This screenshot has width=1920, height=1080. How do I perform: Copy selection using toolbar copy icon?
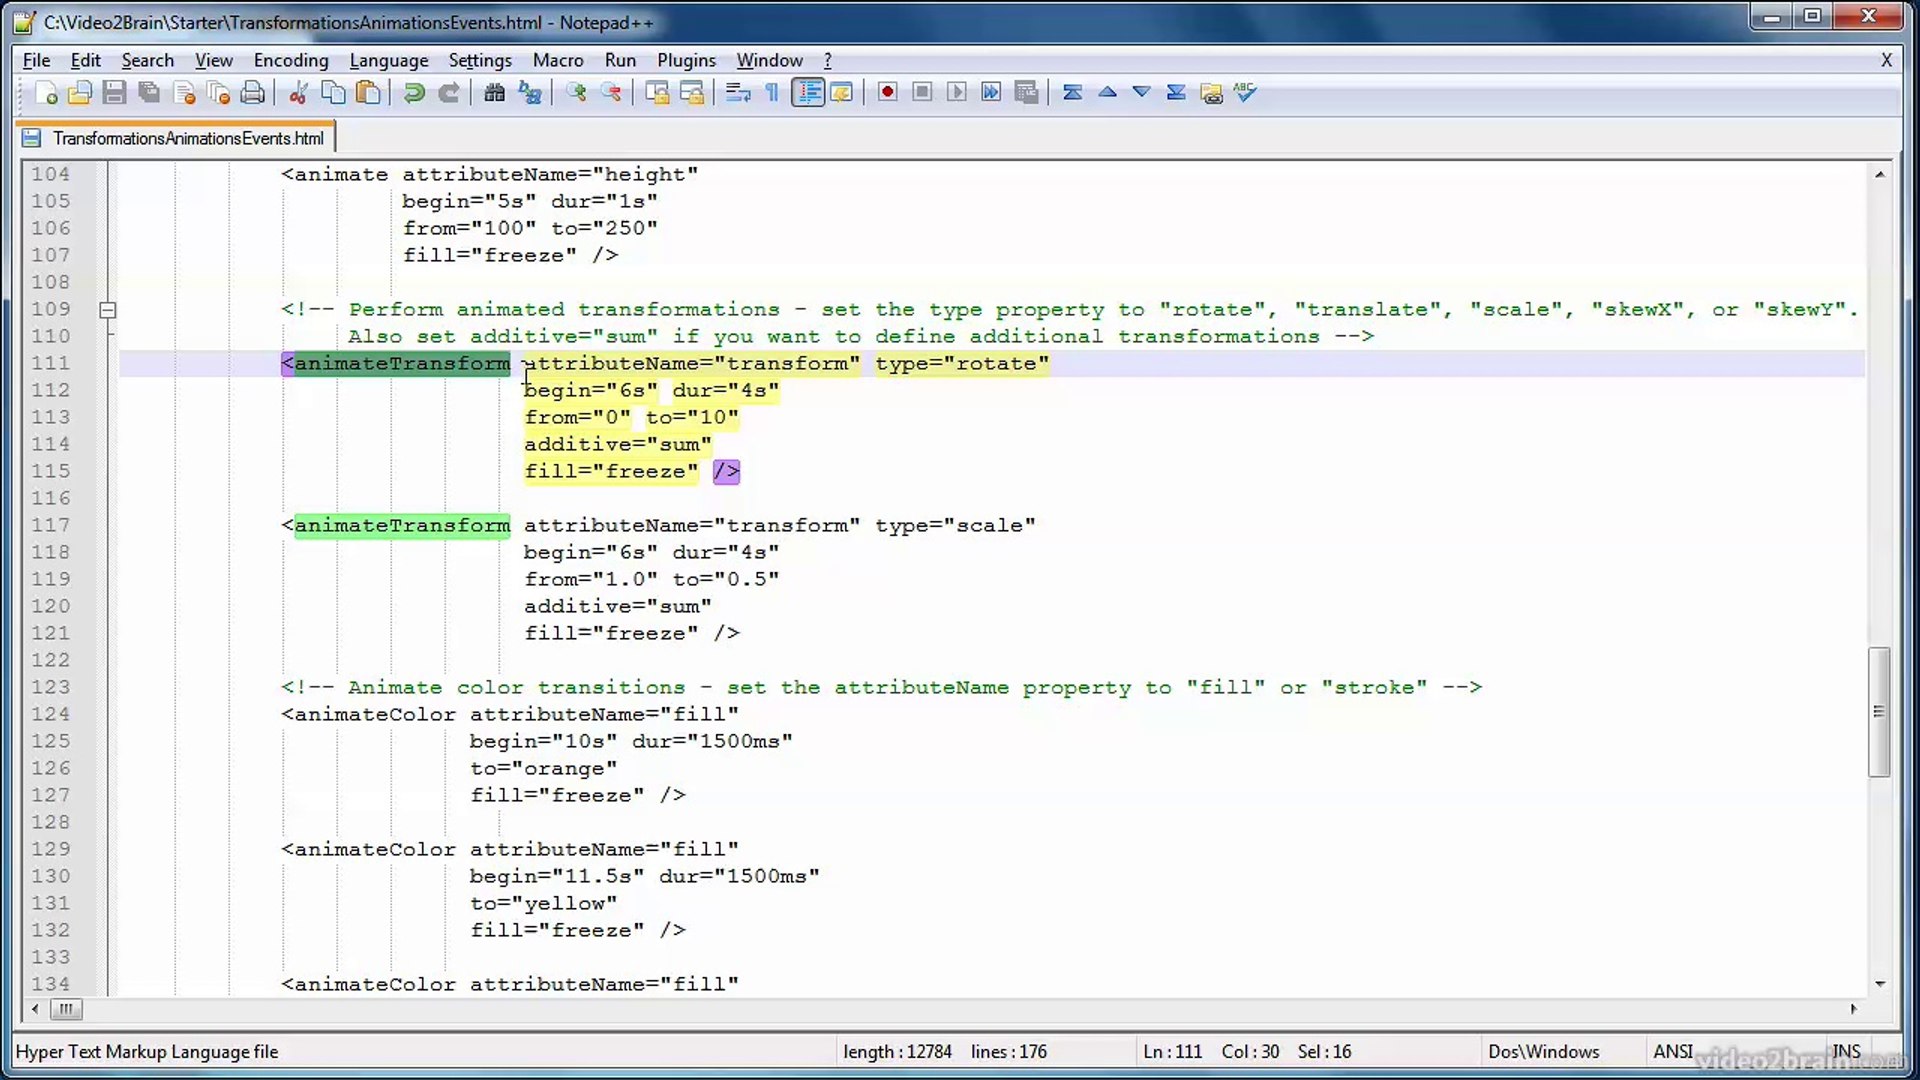point(333,93)
